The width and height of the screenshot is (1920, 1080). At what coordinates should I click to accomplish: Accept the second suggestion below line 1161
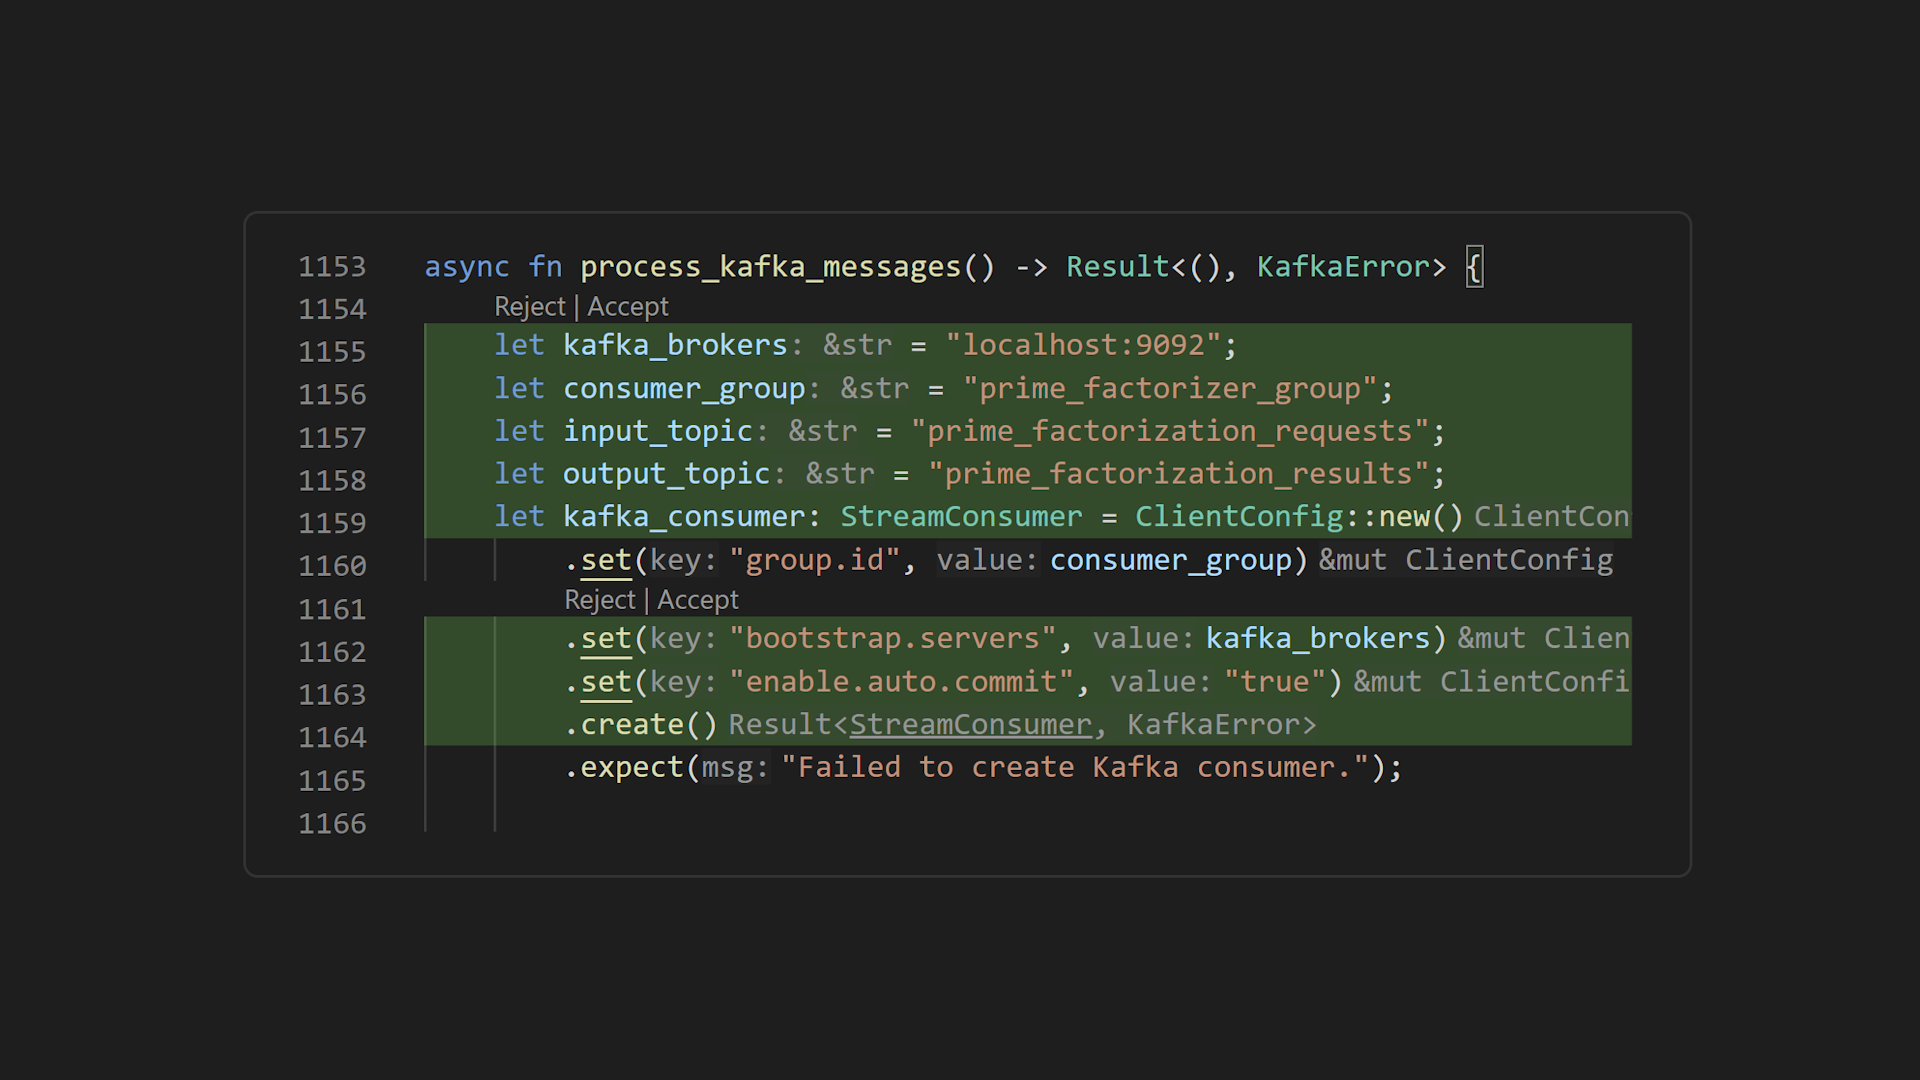tap(698, 599)
